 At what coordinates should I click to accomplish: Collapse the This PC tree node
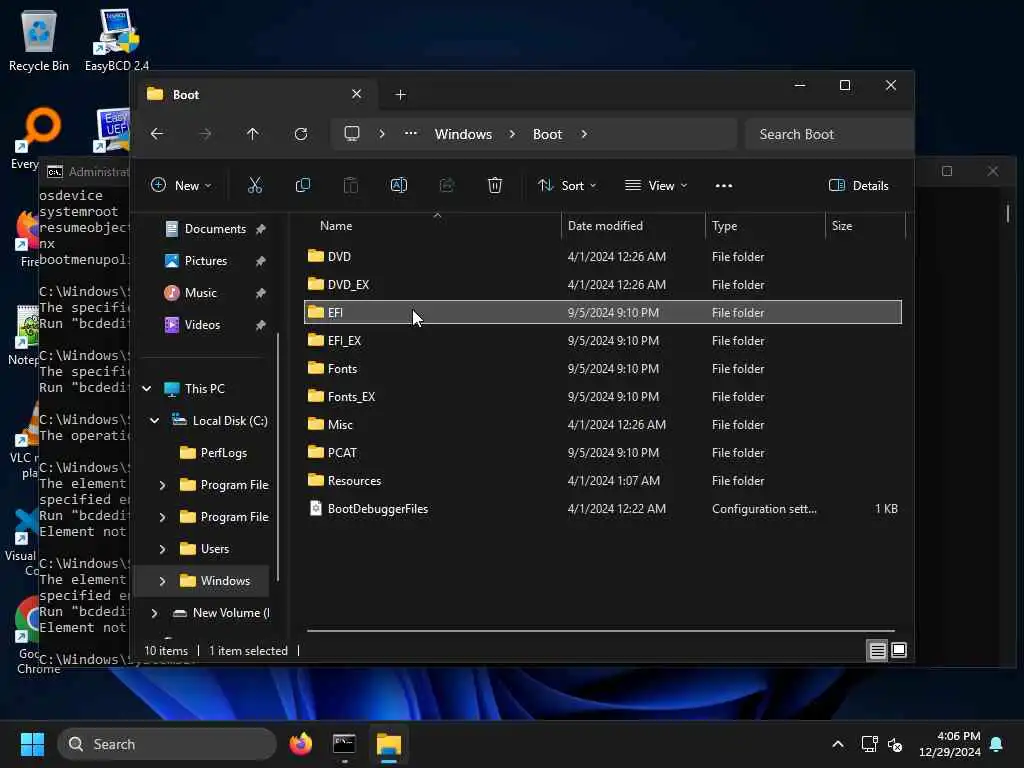[147, 389]
